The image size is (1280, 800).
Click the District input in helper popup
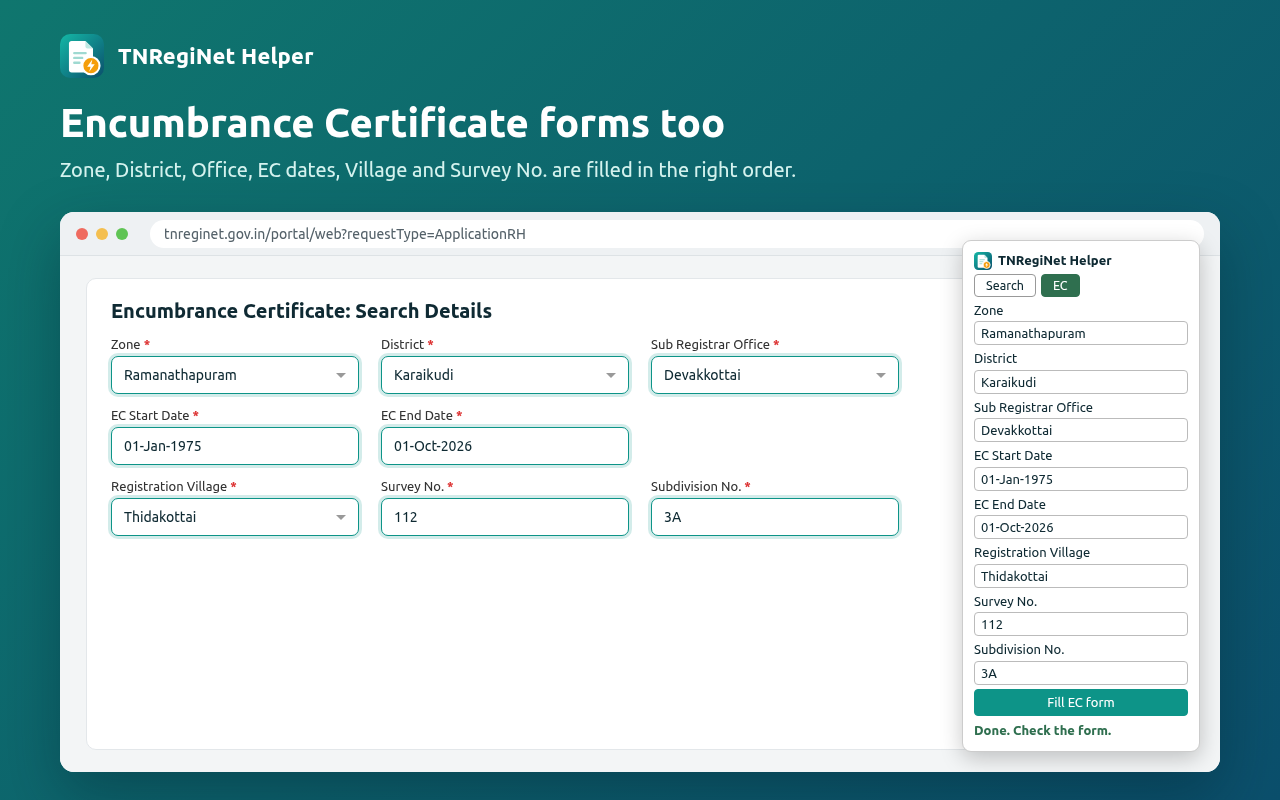[1081, 382]
